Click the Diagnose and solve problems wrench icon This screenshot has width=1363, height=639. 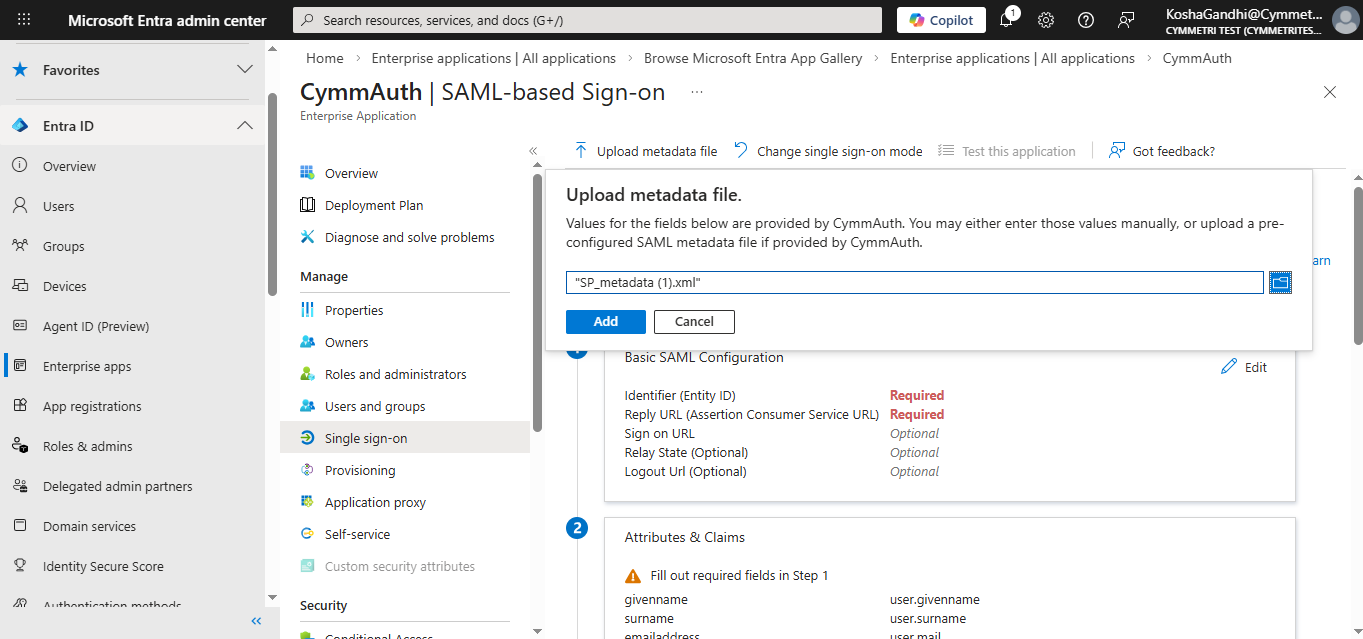307,237
